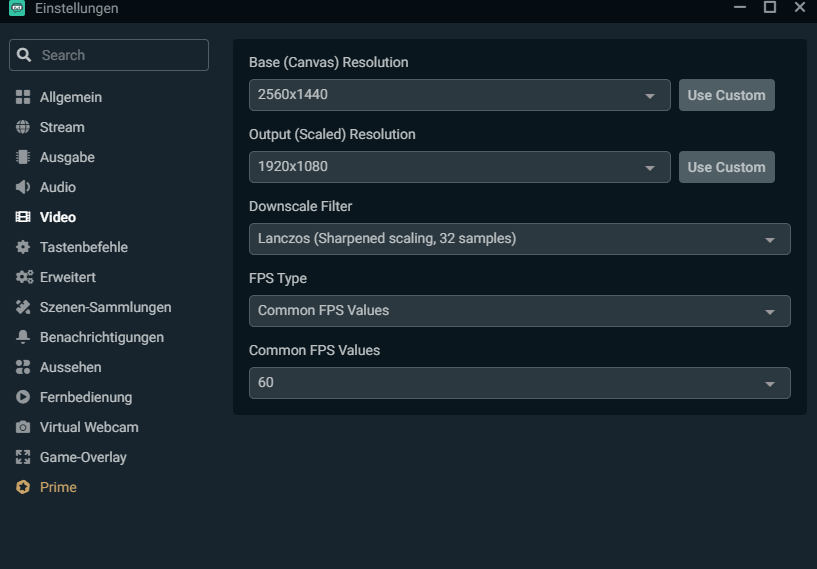Focus the Search settings field
Viewport: 817px width, 569px height.
(120, 55)
